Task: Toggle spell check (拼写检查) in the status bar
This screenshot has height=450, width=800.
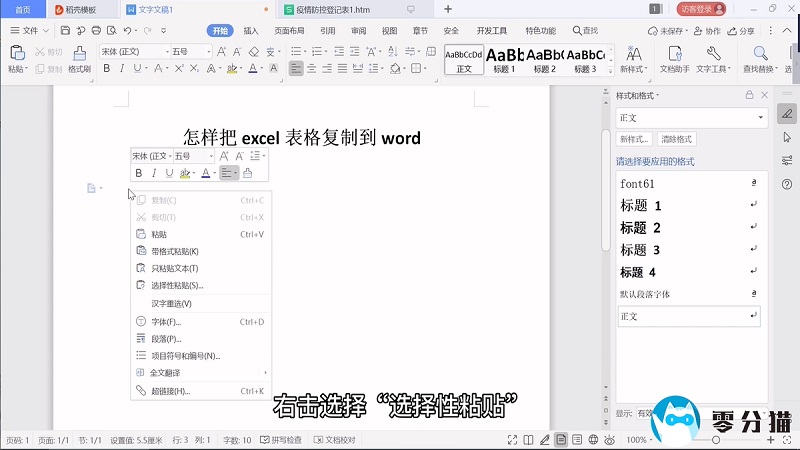Action: 284,440
